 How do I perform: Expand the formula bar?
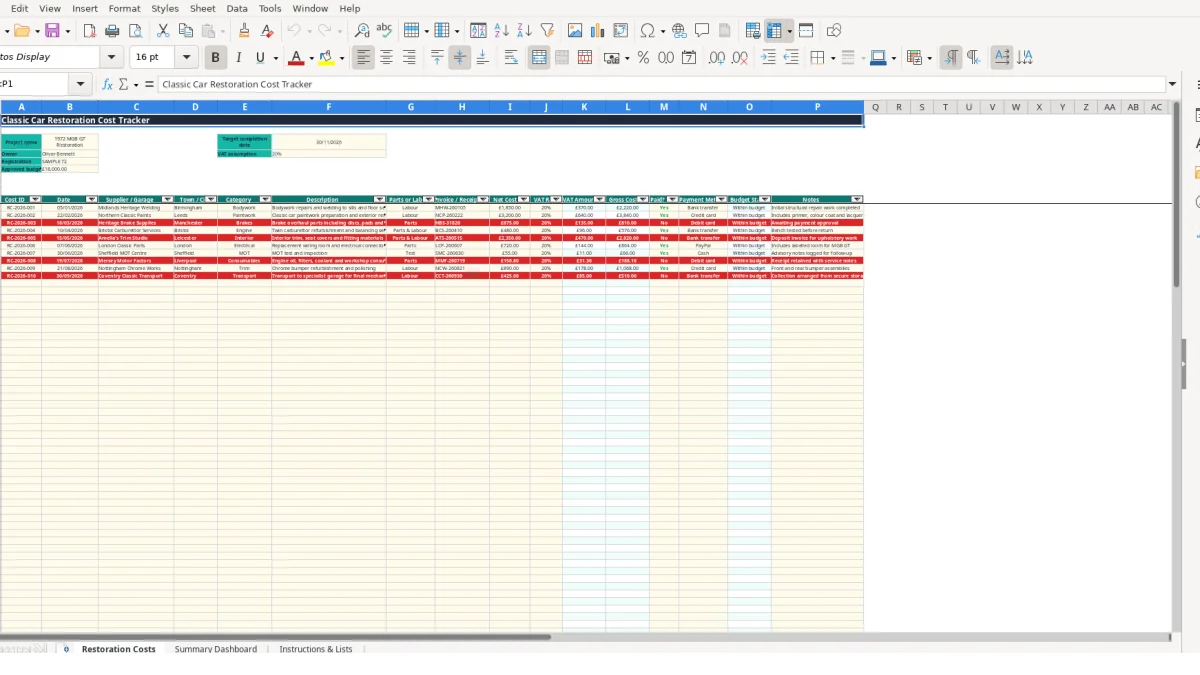[1172, 85]
